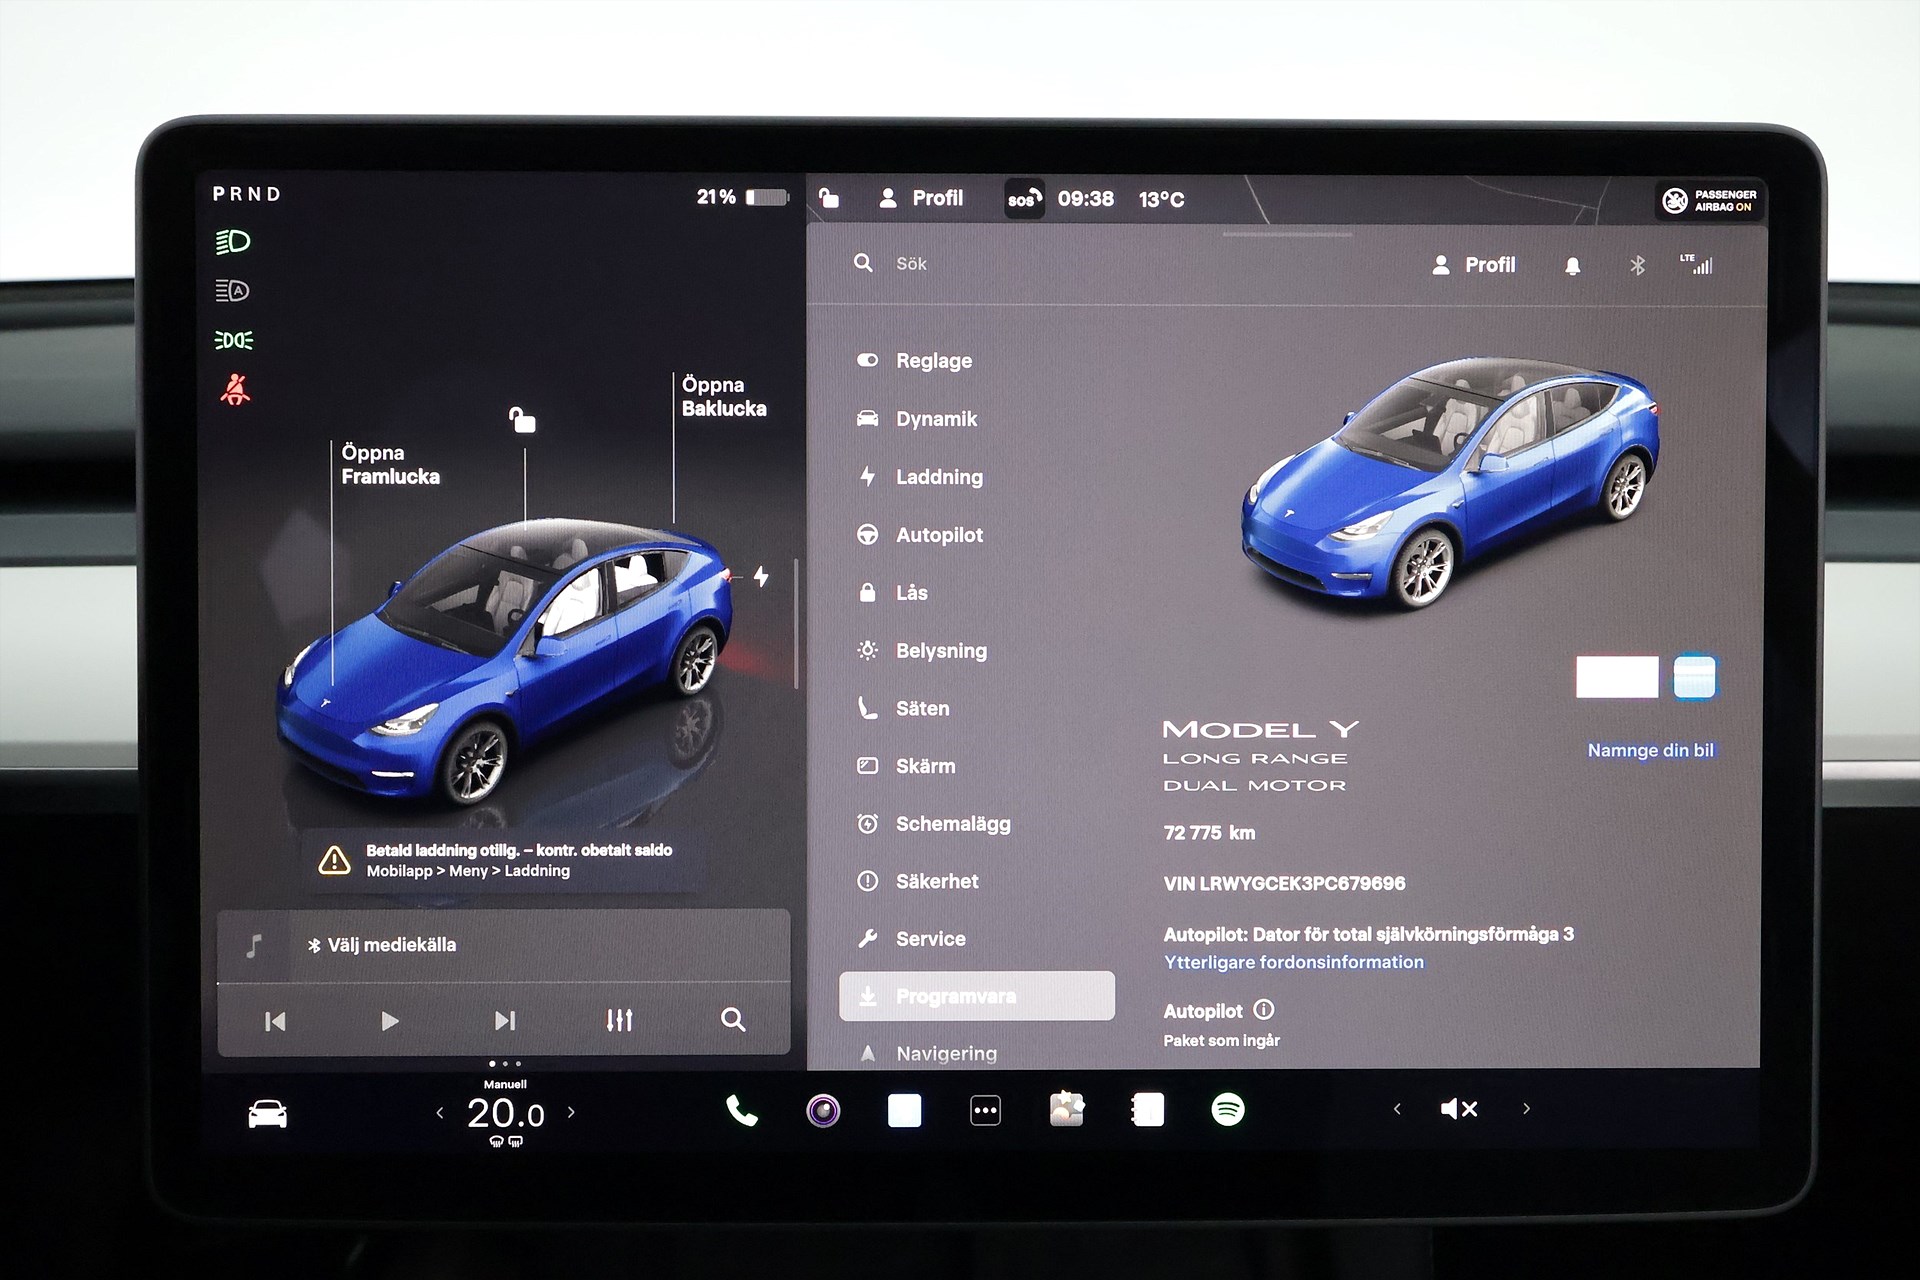The image size is (1920, 1280).
Task: Raise volume with right chevron
Action: [1526, 1109]
